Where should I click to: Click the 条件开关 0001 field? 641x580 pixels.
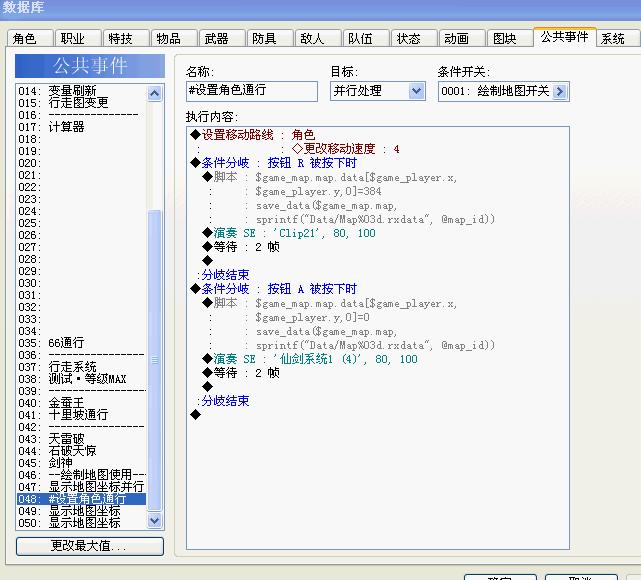(504, 91)
